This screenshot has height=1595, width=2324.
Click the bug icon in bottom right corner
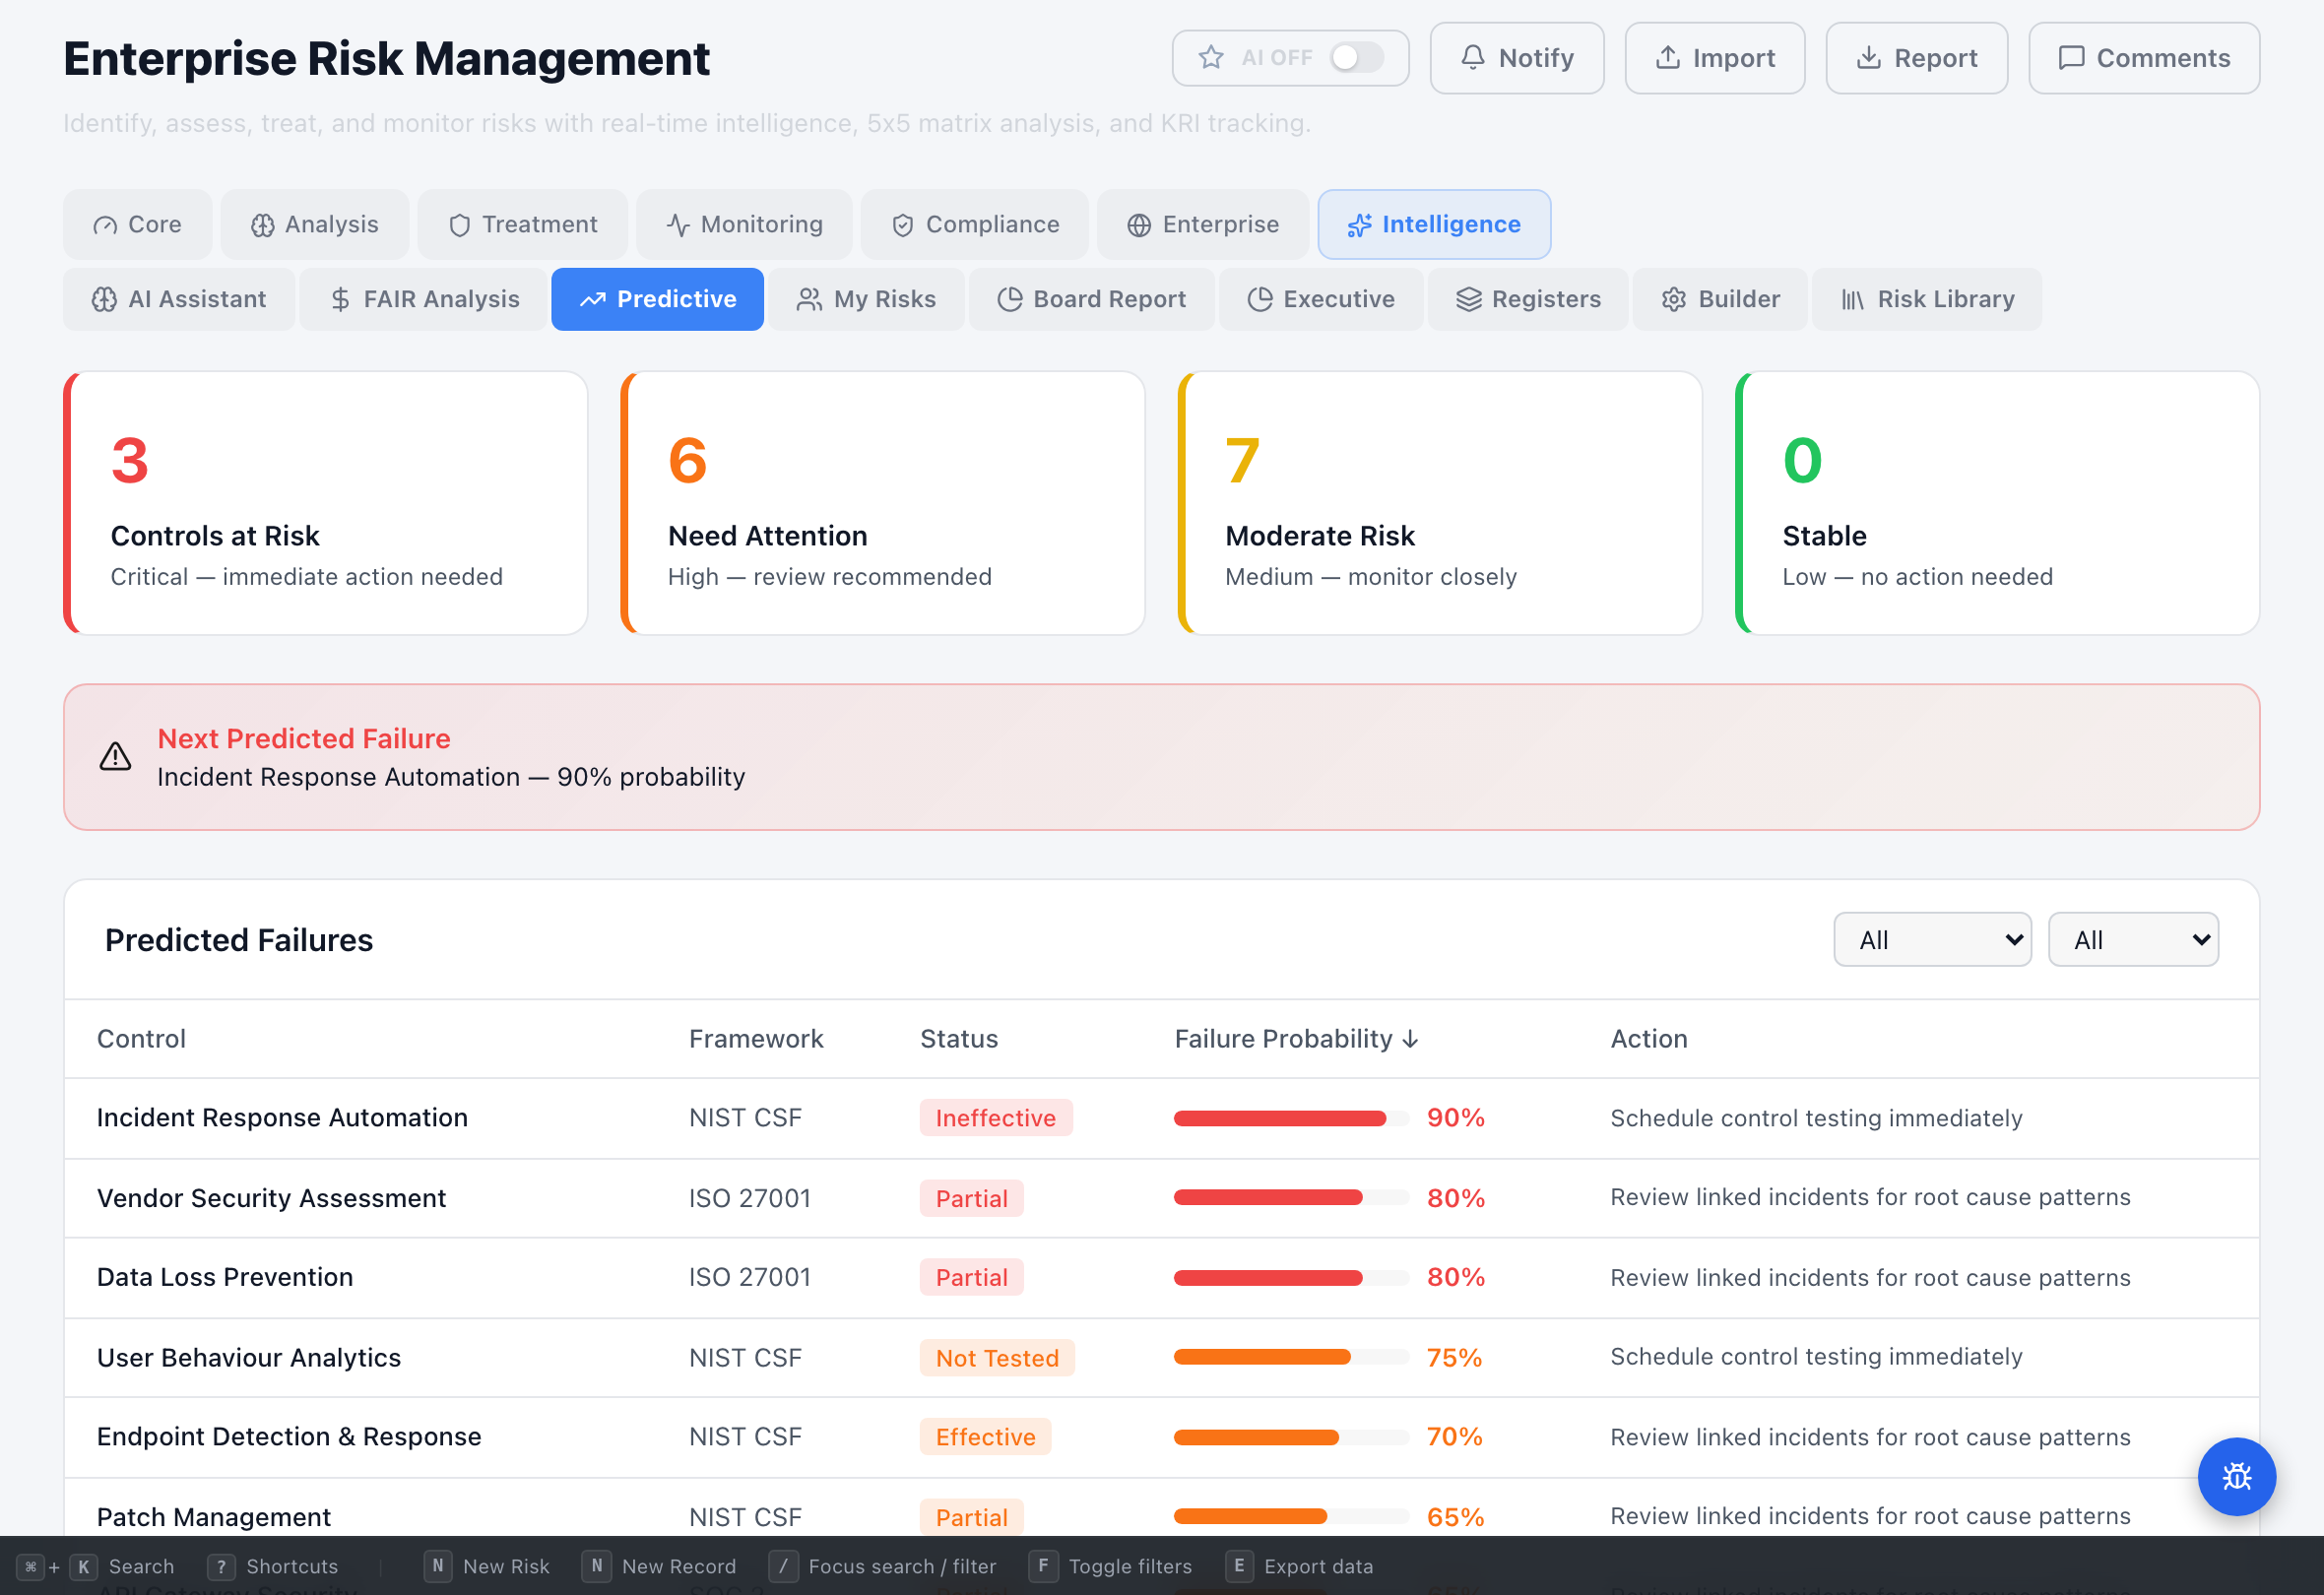pyautogui.click(x=2237, y=1477)
